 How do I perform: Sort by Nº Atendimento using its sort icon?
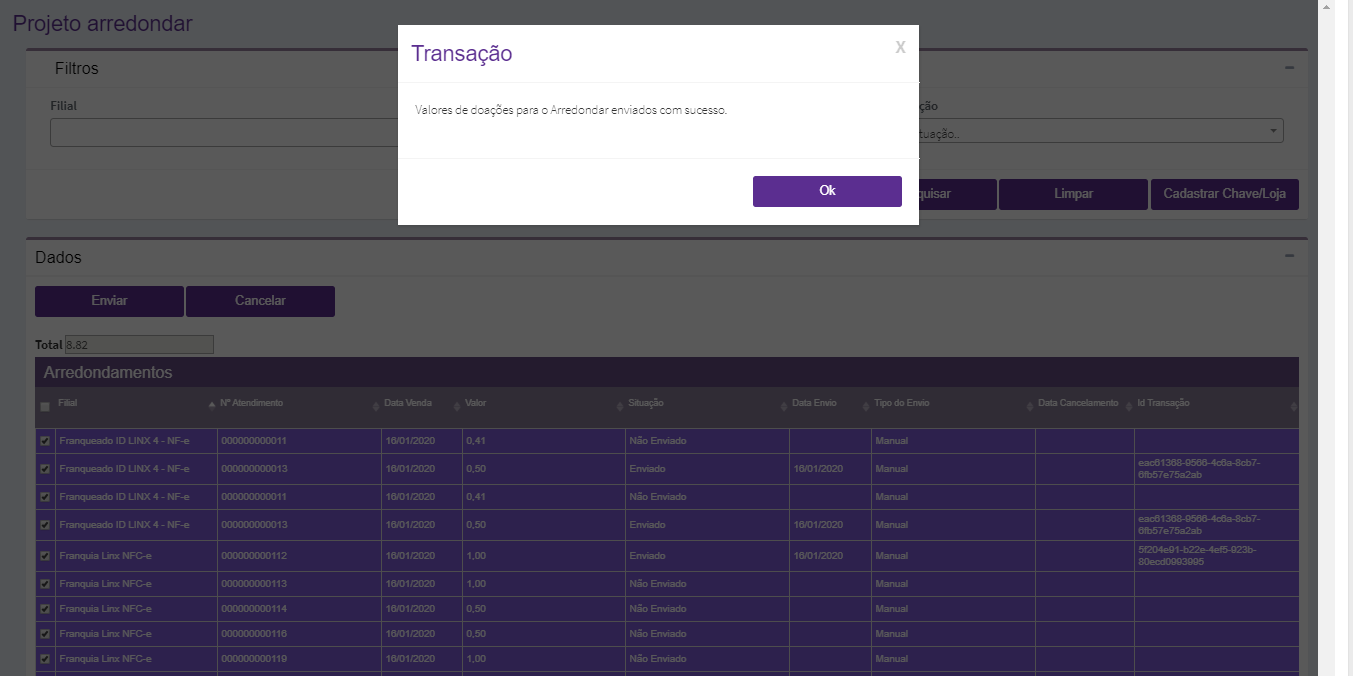pos(375,407)
